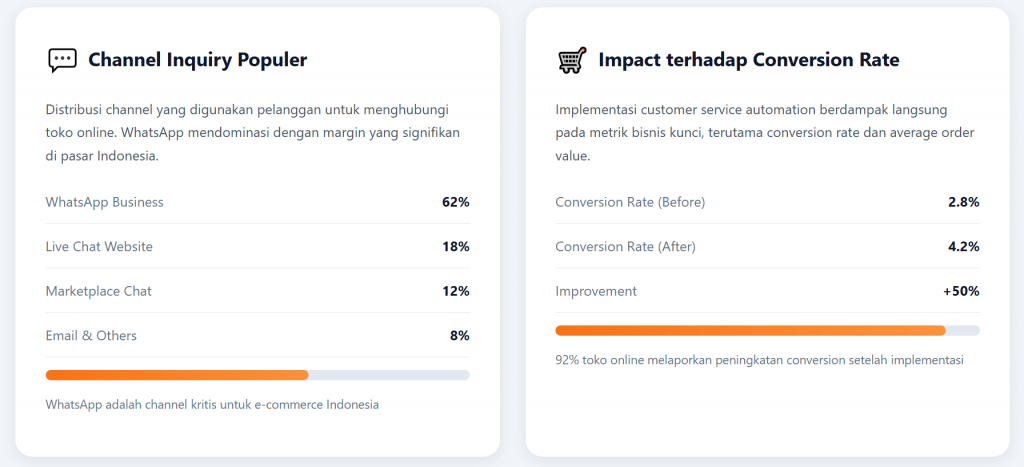
Task: Select the Marketplace Chat row label
Action: click(98, 291)
